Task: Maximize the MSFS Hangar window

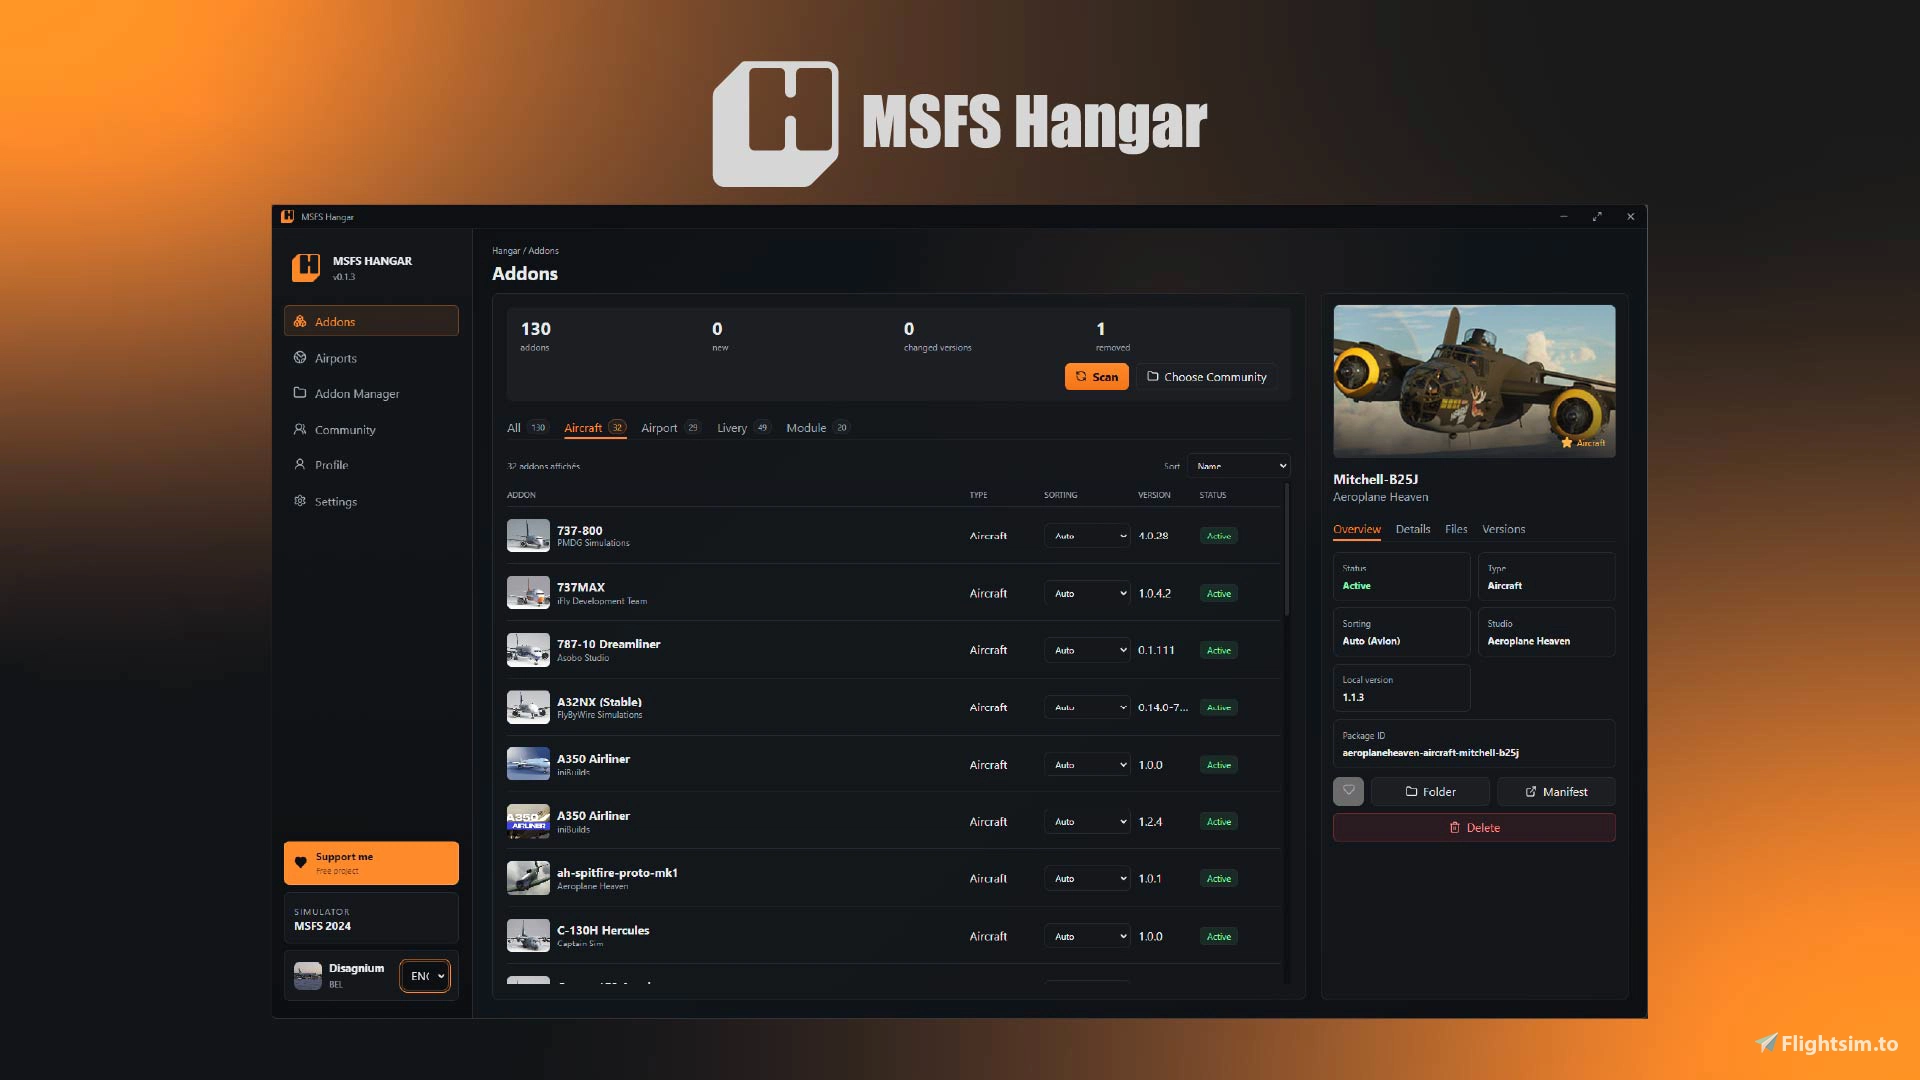Action: pos(1597,216)
